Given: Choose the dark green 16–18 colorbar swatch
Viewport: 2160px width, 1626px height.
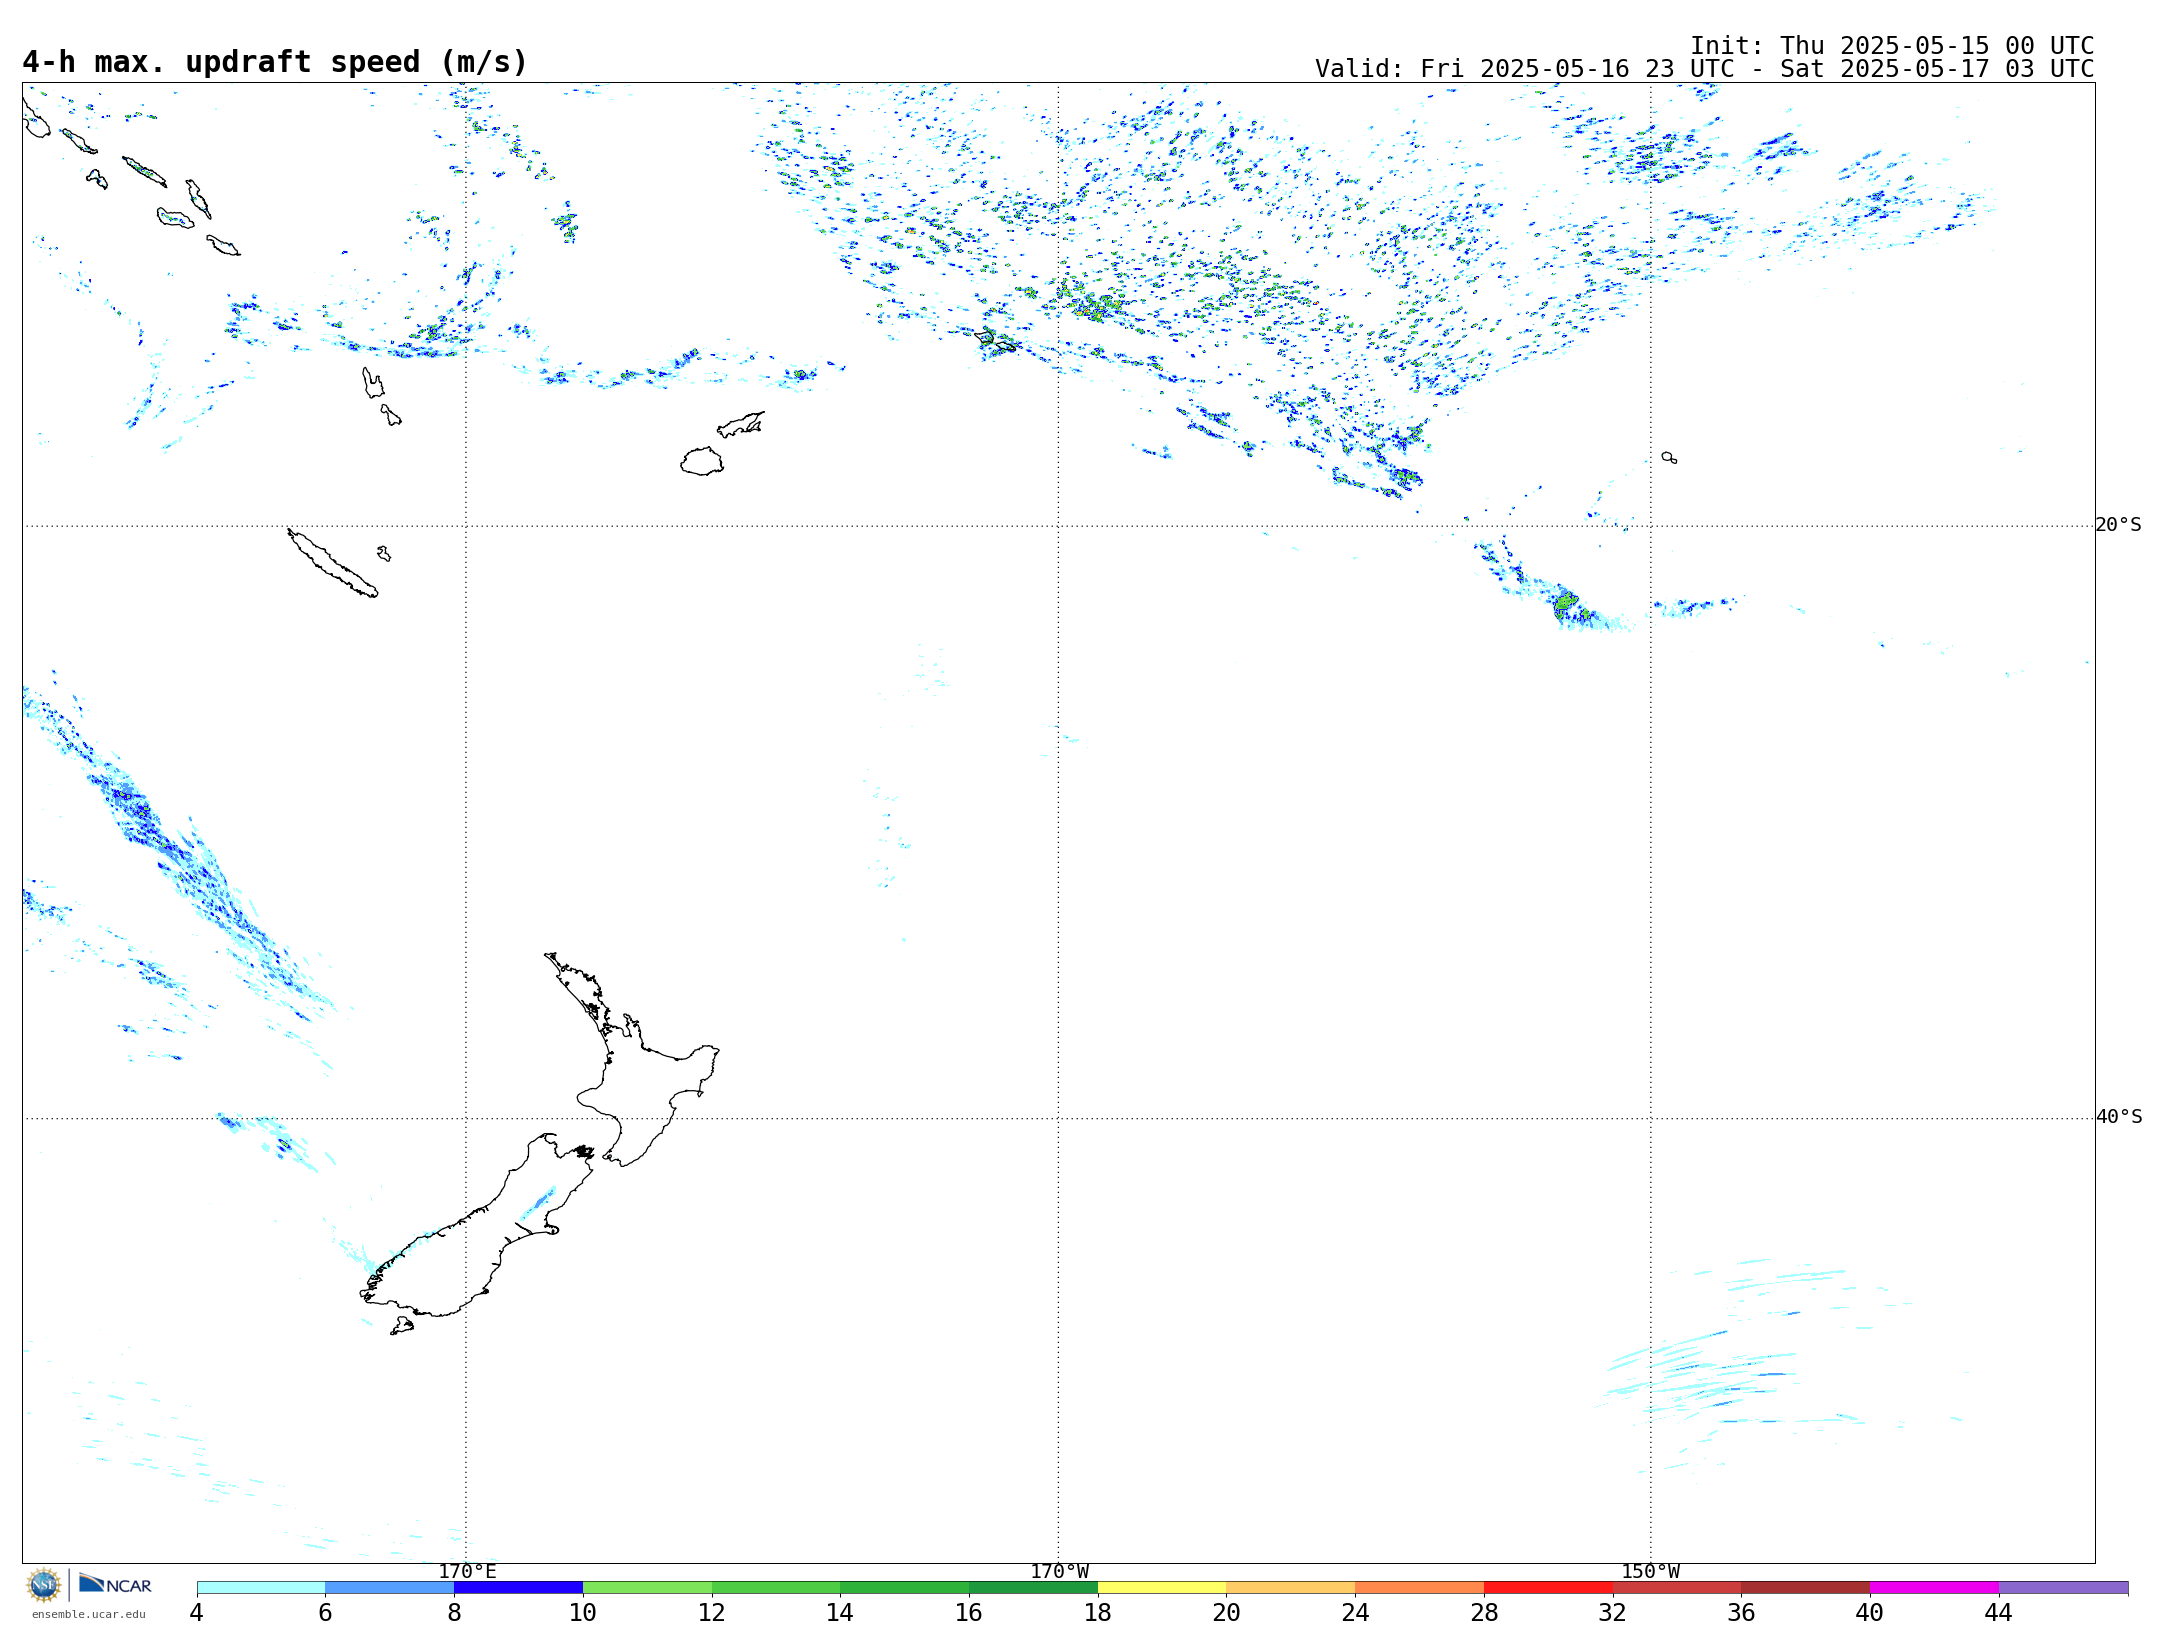Looking at the screenshot, I should click(1033, 1587).
